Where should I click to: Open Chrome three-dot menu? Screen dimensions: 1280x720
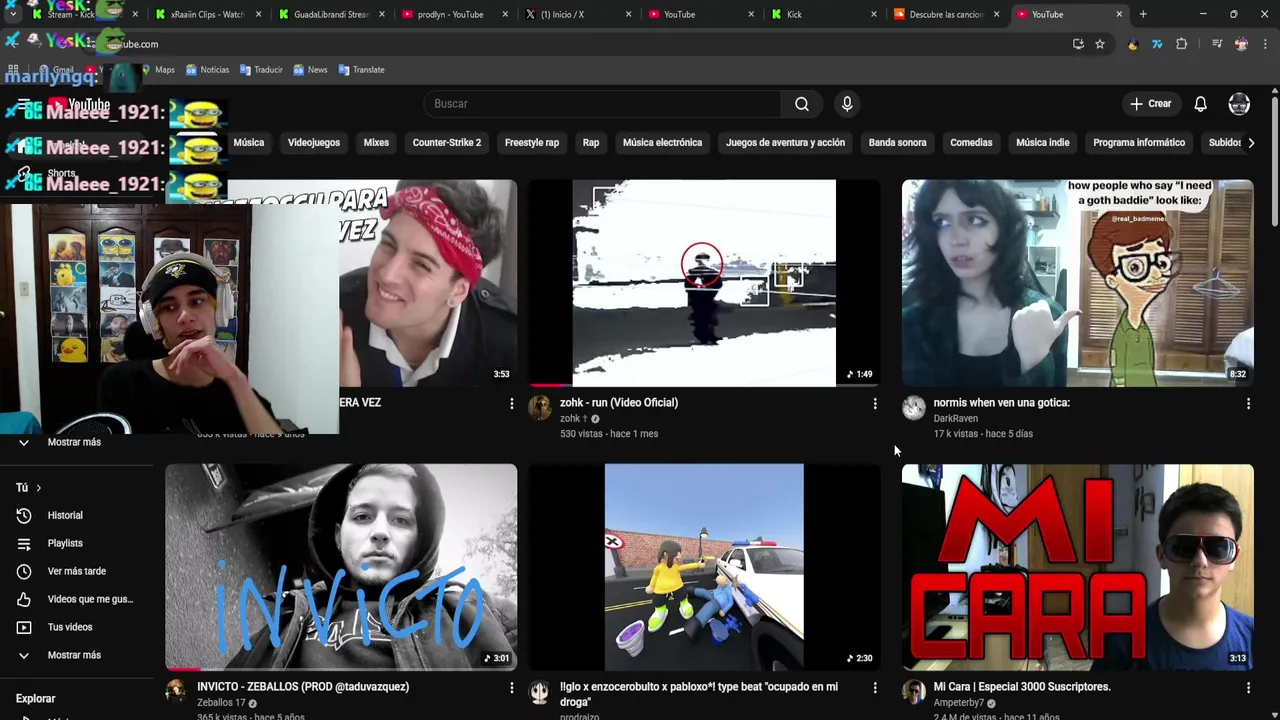pyautogui.click(x=1266, y=44)
